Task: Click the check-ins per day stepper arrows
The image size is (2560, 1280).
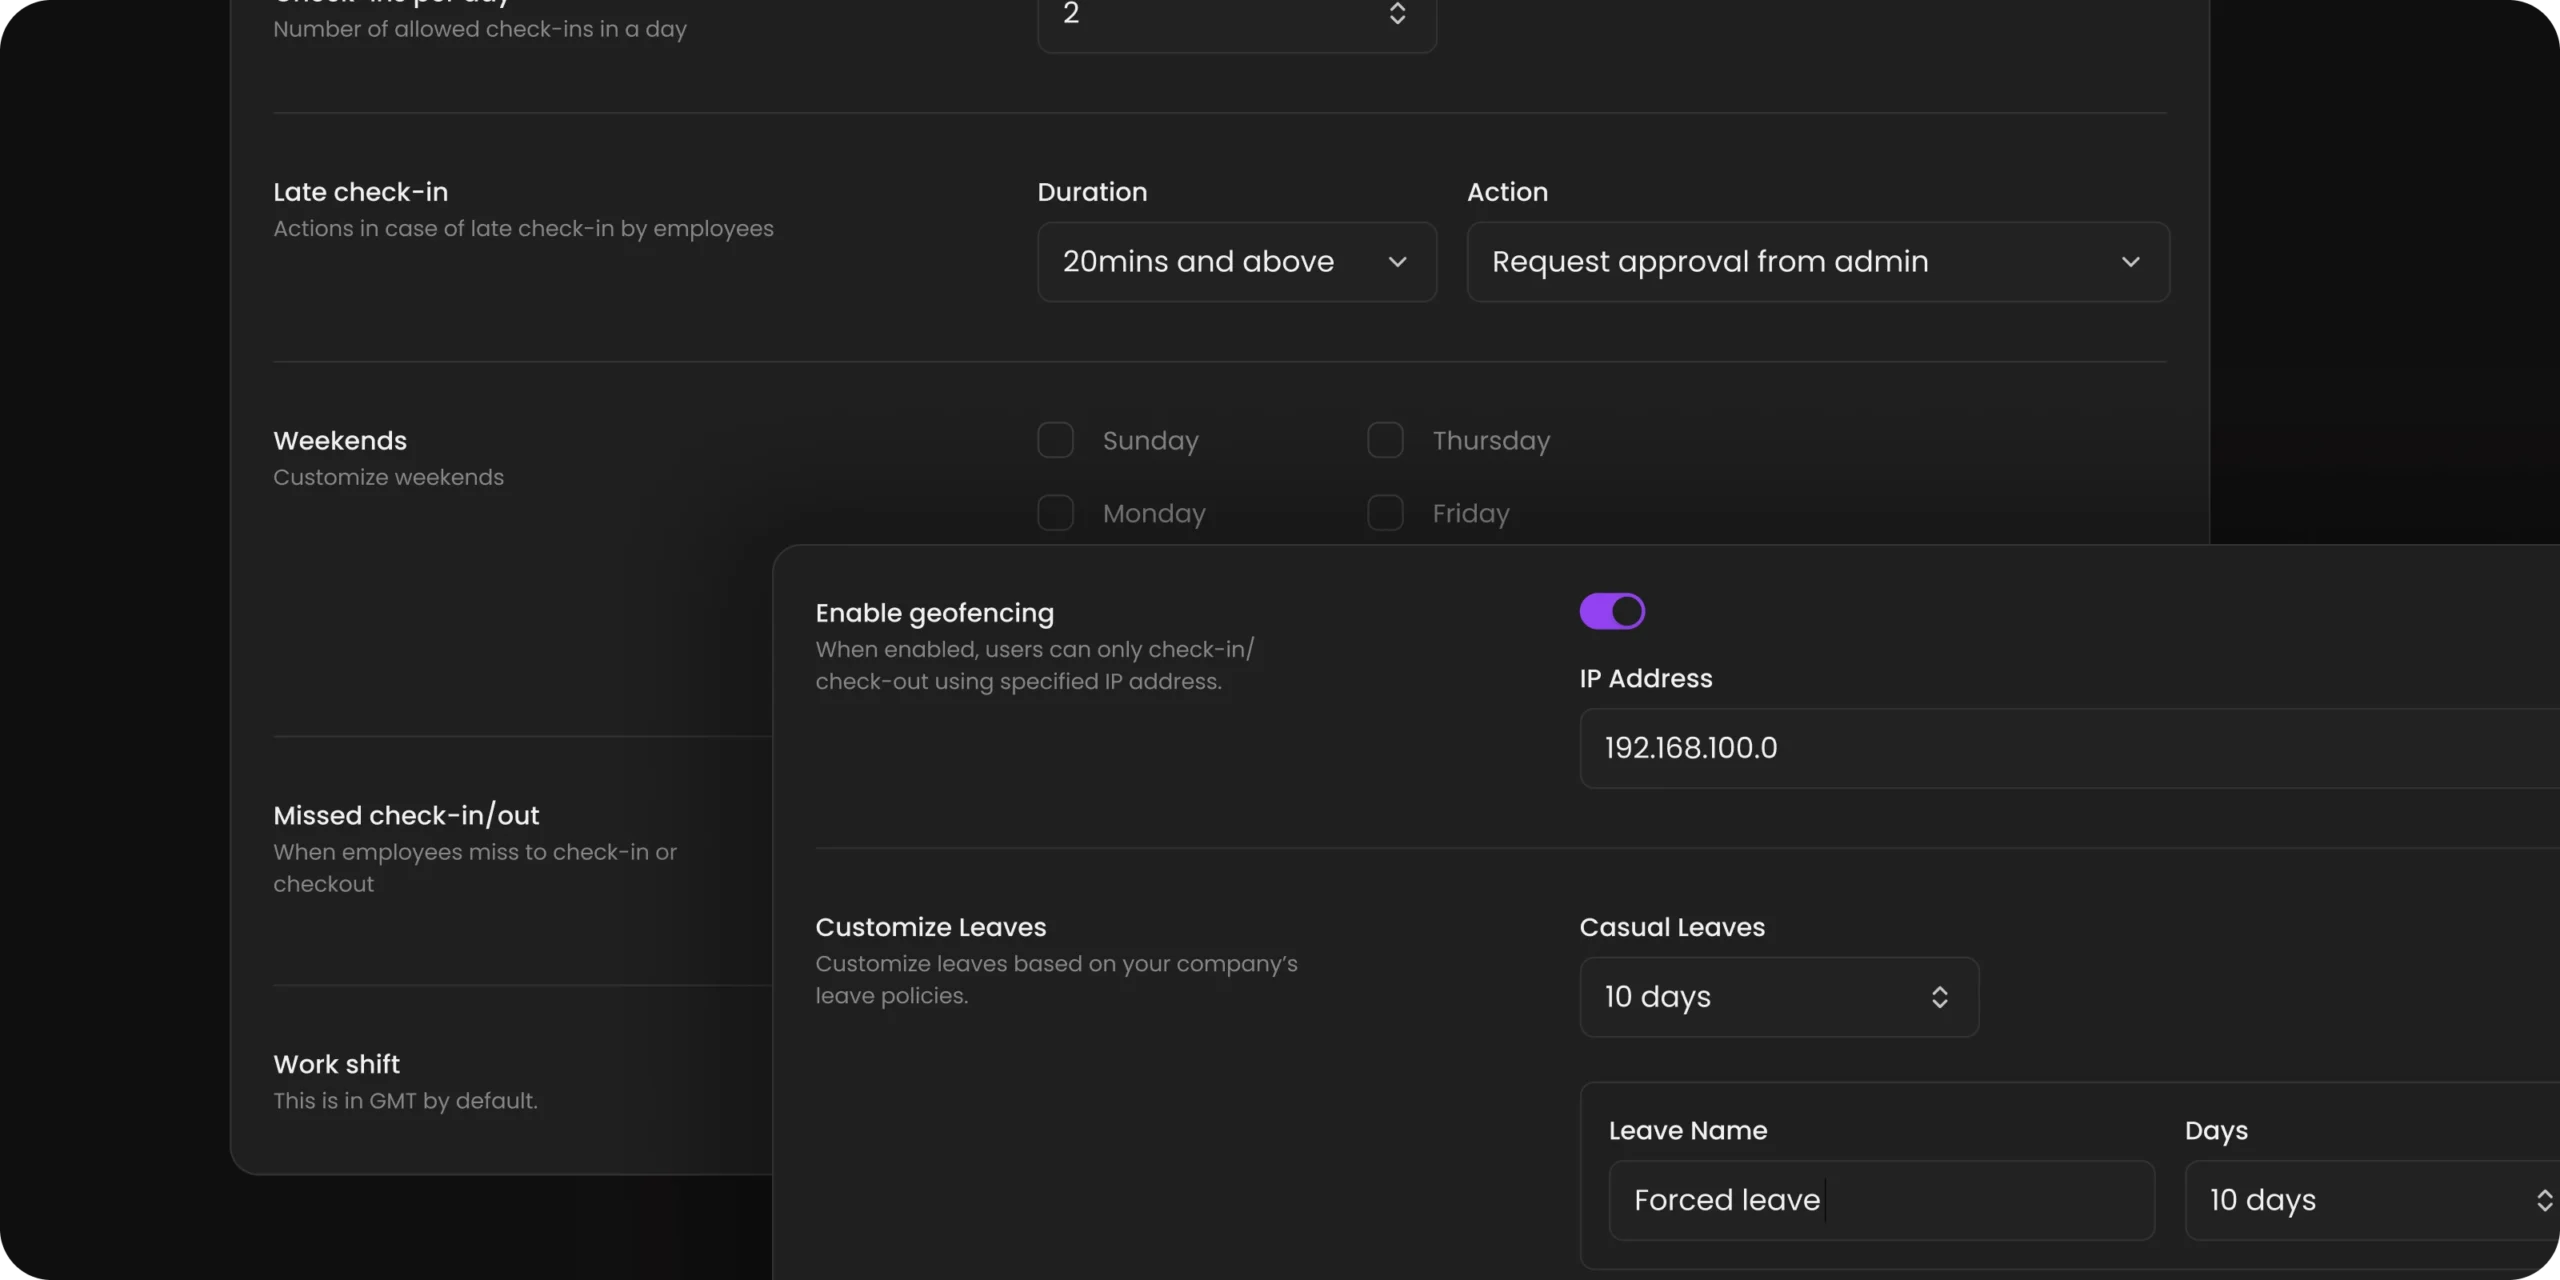Action: tap(1397, 12)
